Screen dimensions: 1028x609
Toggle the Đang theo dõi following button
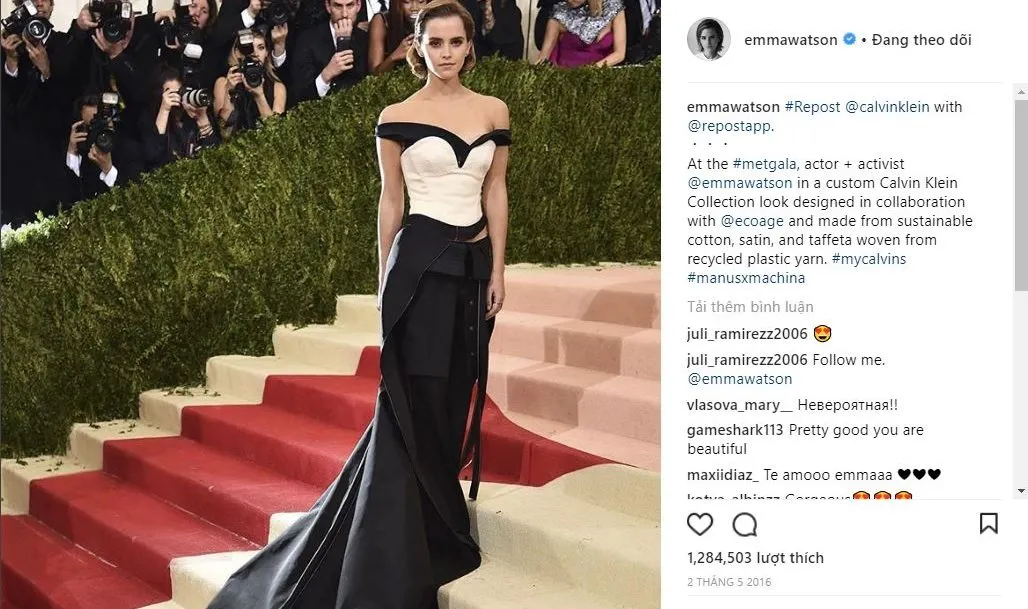coord(921,40)
